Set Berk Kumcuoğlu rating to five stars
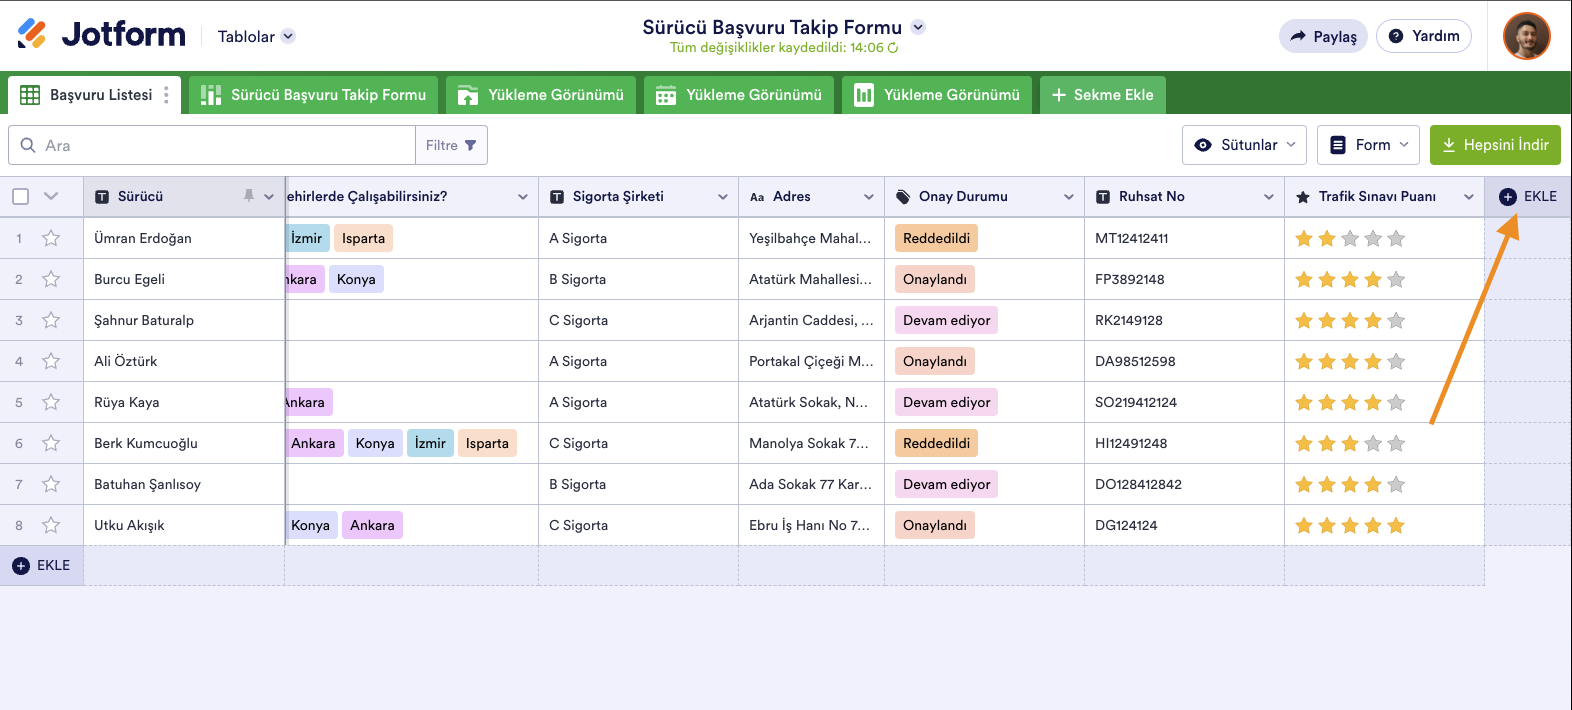The height and width of the screenshot is (710, 1572). tap(1396, 443)
